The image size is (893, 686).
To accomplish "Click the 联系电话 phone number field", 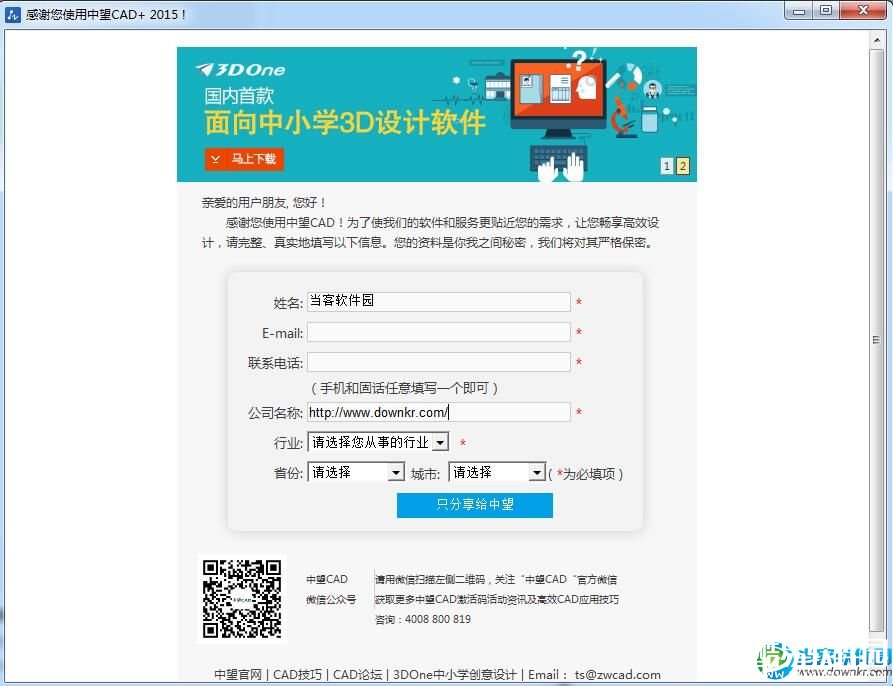I will coord(438,362).
